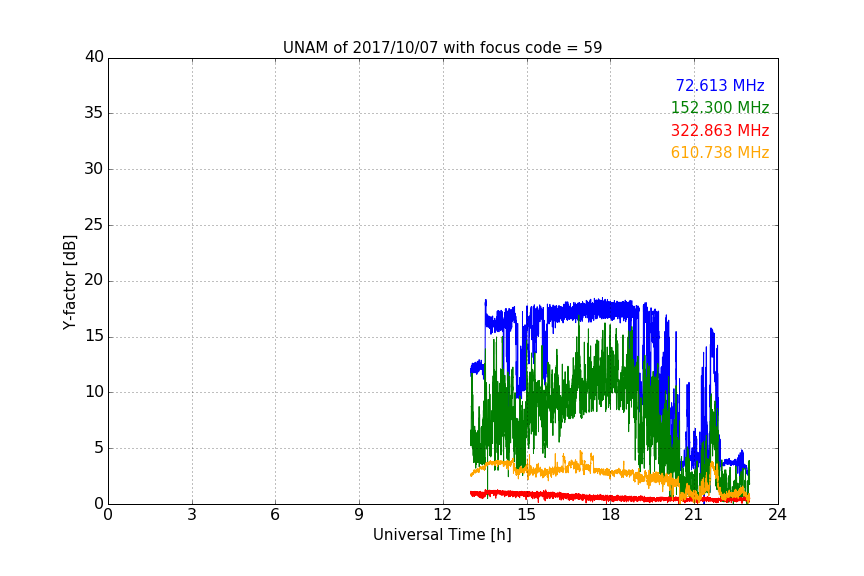Click the x-axis tick label 24

pyautogui.click(x=777, y=515)
